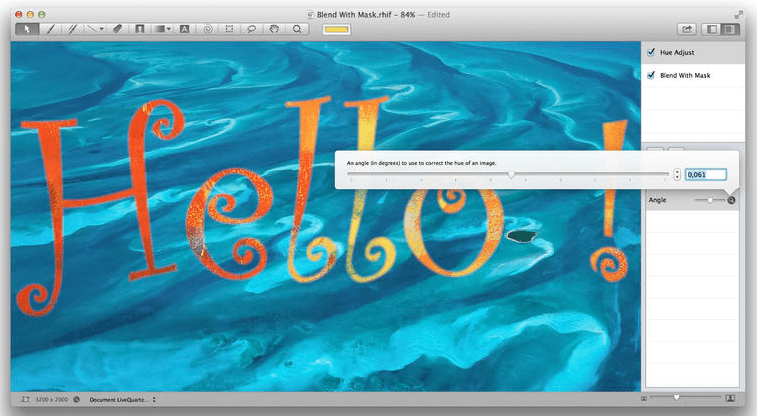This screenshot has width=757, height=416.
Task: Select the gradient tool
Action: [x=159, y=29]
